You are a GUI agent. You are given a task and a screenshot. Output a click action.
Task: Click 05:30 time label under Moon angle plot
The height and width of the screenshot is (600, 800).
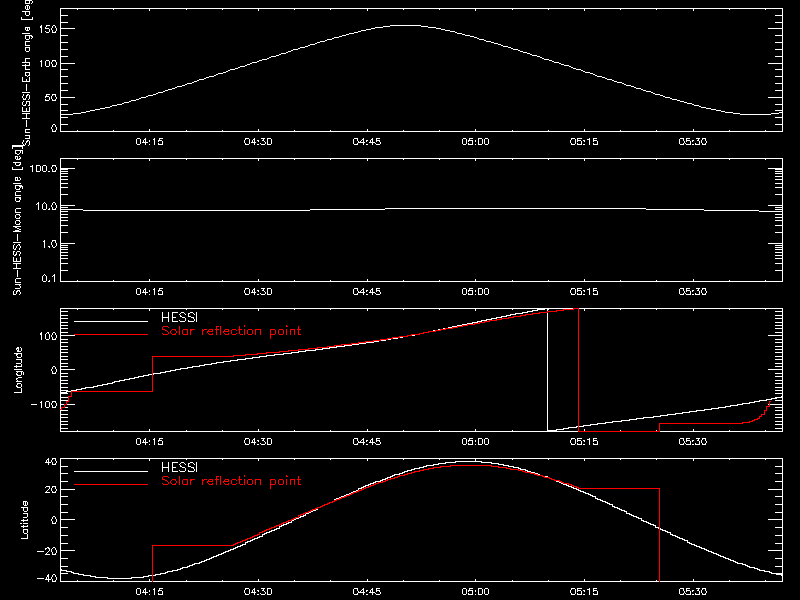[x=693, y=292]
